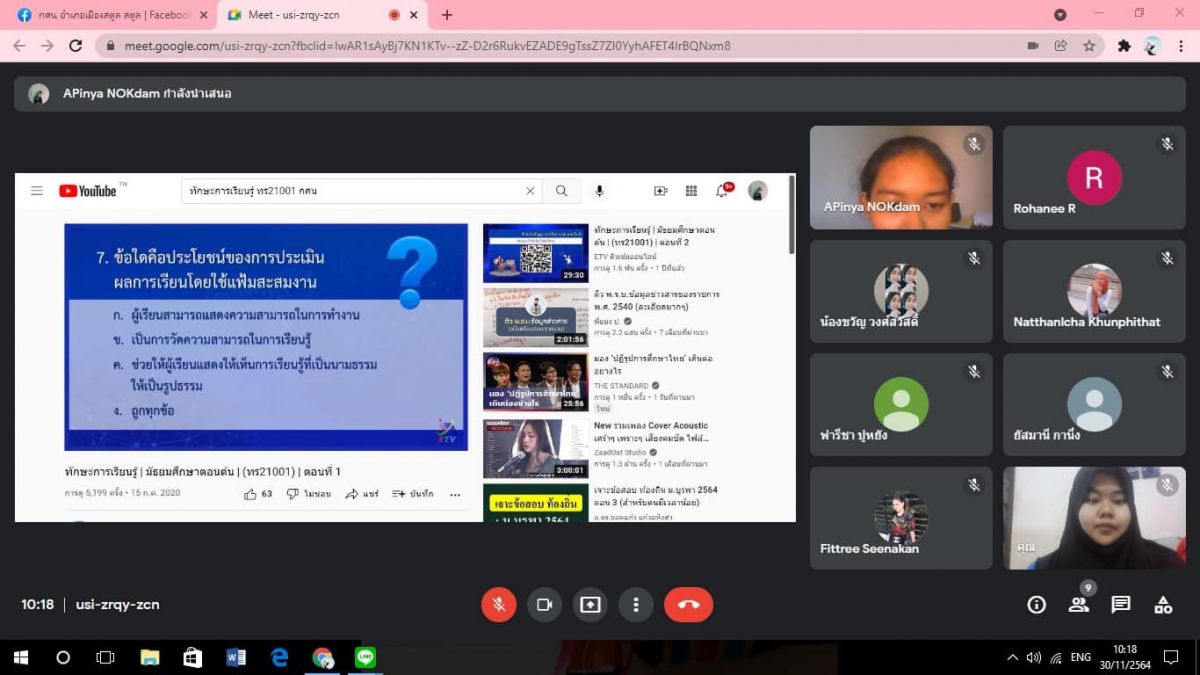The width and height of the screenshot is (1200, 675).
Task: Open chat with everyone panel
Action: pos(1120,604)
